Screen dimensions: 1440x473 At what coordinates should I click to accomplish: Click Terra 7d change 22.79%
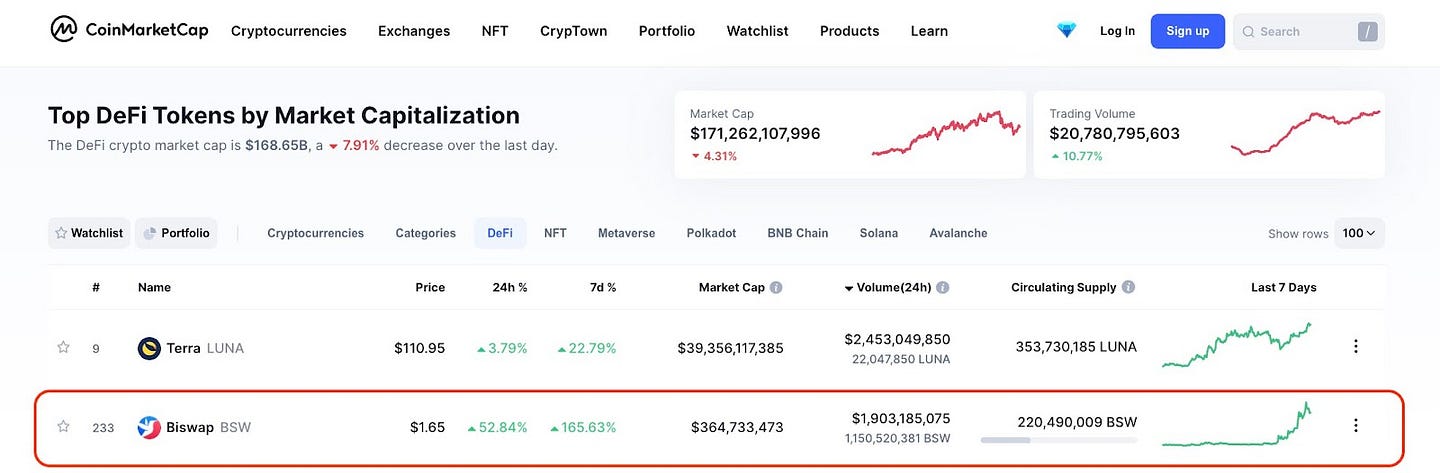[587, 348]
